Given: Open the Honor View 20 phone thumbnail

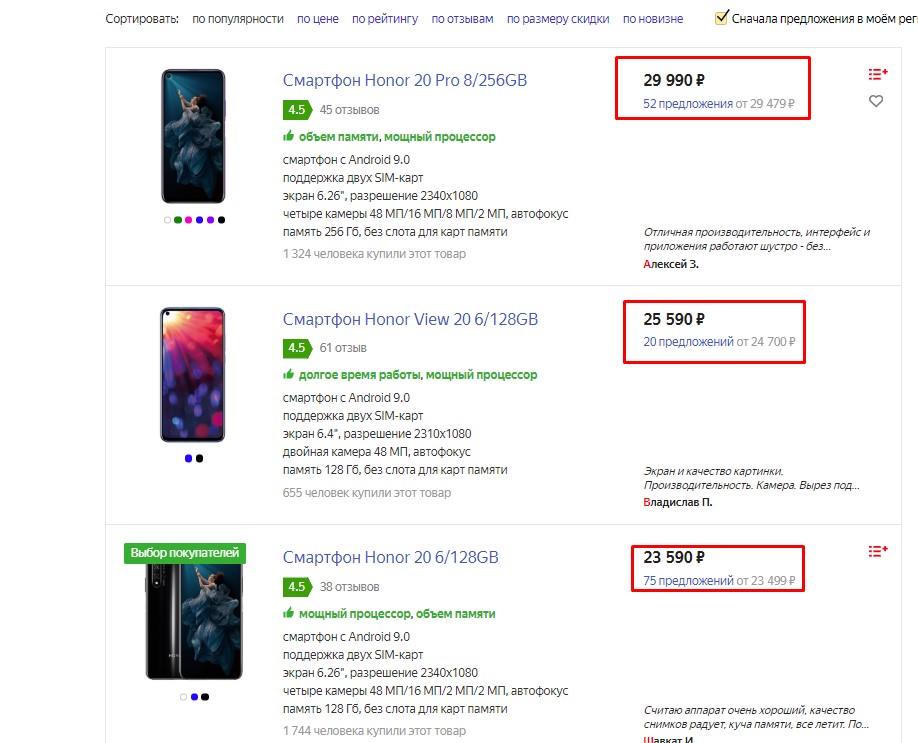Looking at the screenshot, I should 193,375.
